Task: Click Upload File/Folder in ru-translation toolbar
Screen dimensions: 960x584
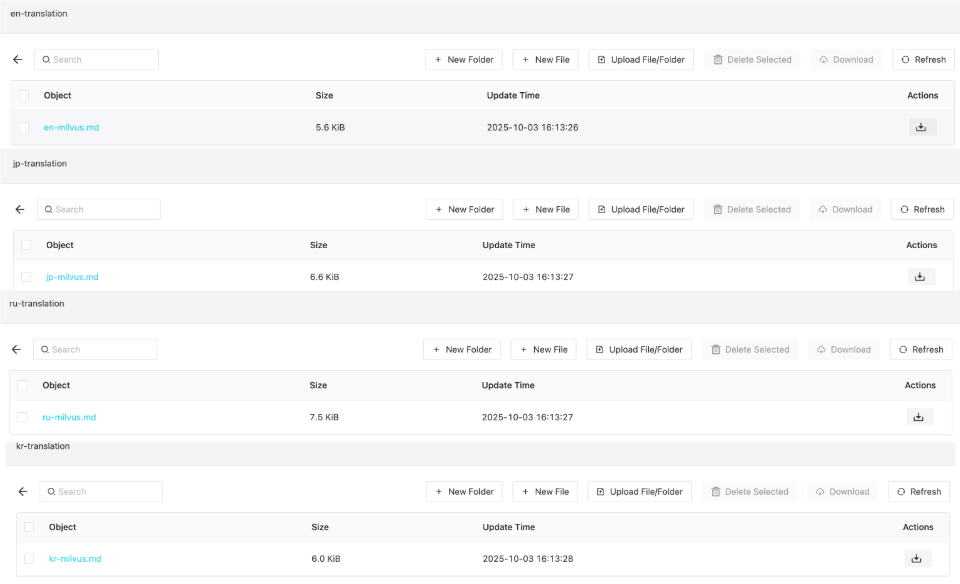Action: (639, 350)
